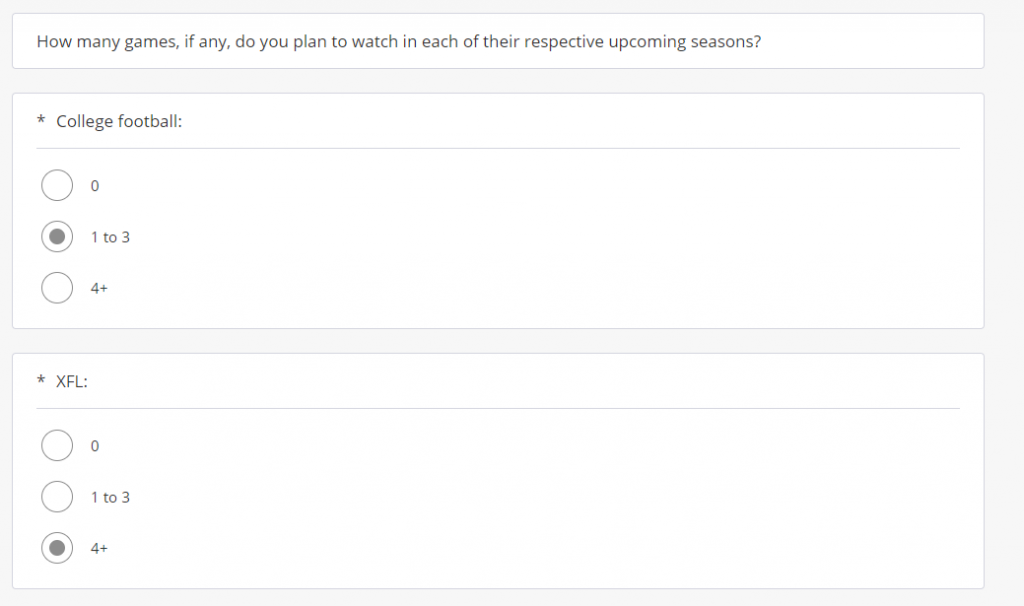Click the required asterisk beside XFL
The height and width of the screenshot is (606, 1024).
(x=41, y=381)
